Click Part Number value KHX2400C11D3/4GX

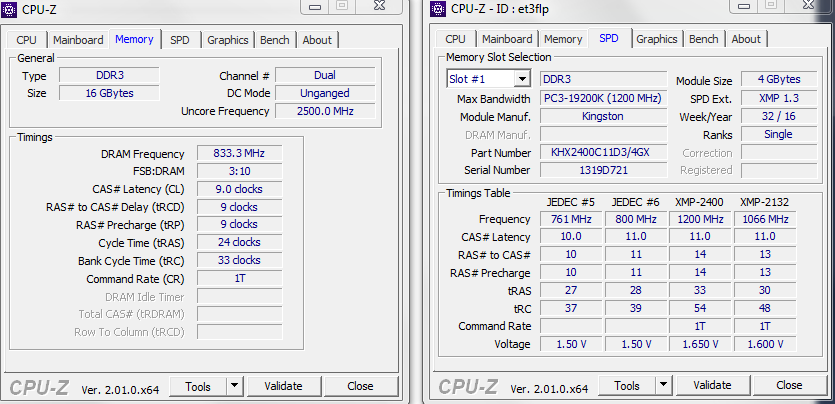point(603,153)
